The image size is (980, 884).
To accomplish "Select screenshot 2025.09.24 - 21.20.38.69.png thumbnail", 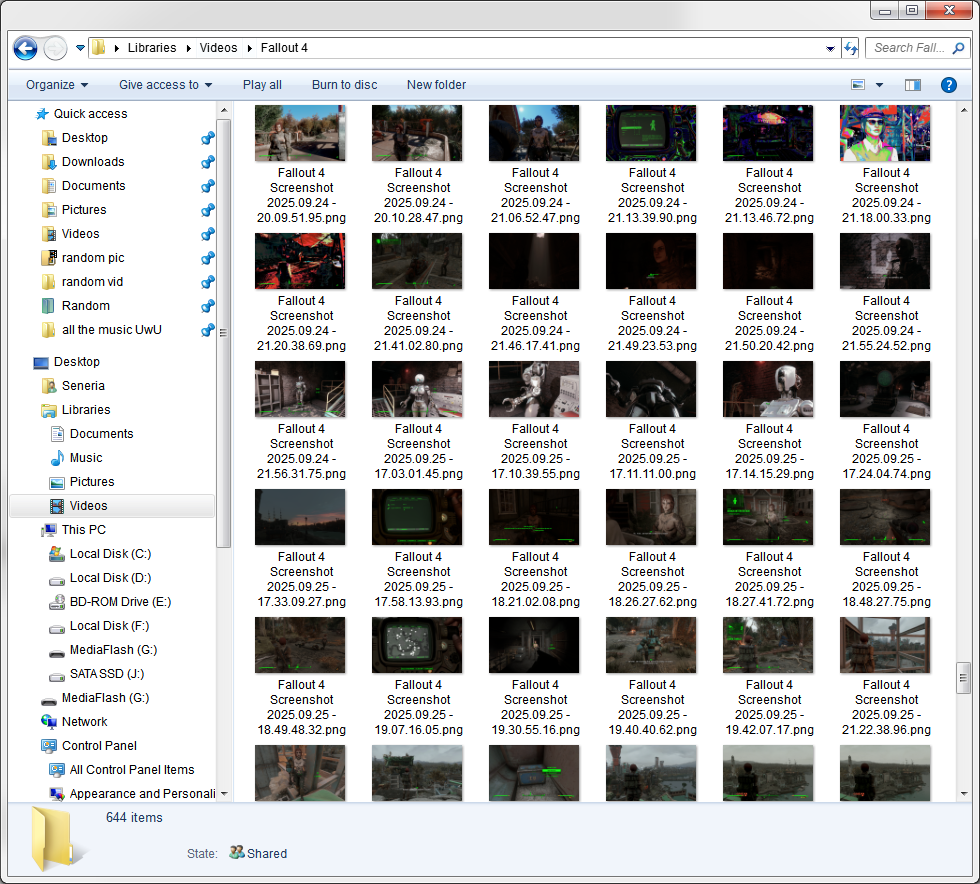I will [x=300, y=261].
